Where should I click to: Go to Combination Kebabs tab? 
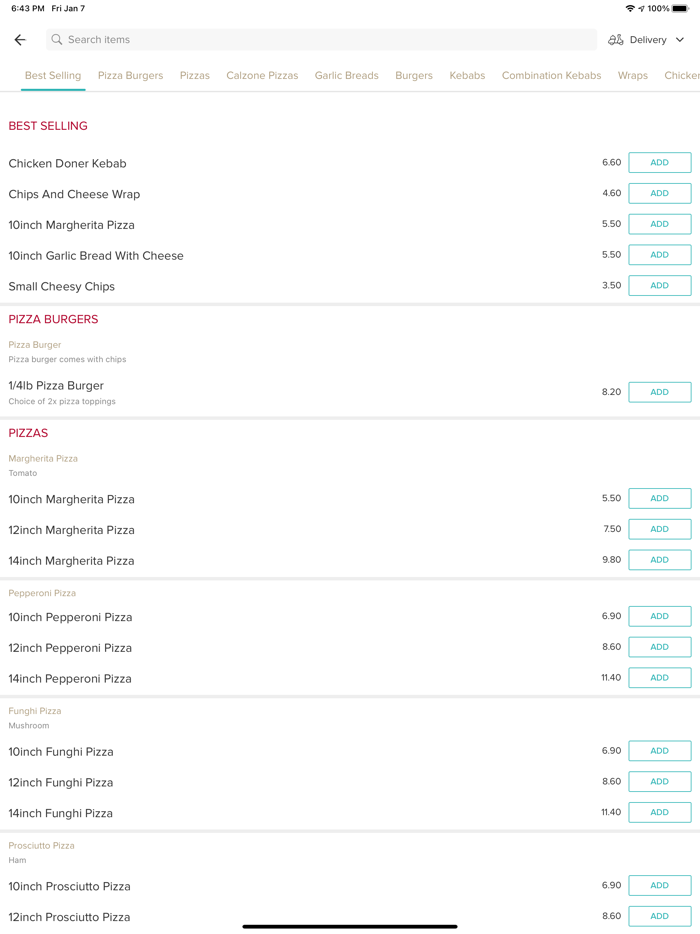coord(551,75)
